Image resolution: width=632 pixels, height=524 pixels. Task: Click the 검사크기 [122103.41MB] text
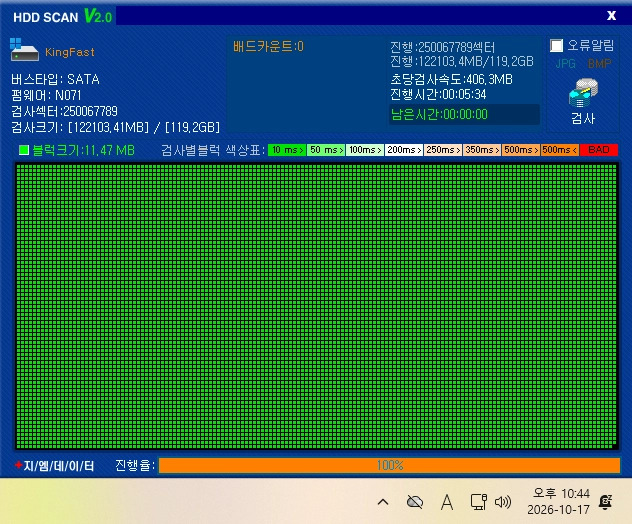click(115, 127)
